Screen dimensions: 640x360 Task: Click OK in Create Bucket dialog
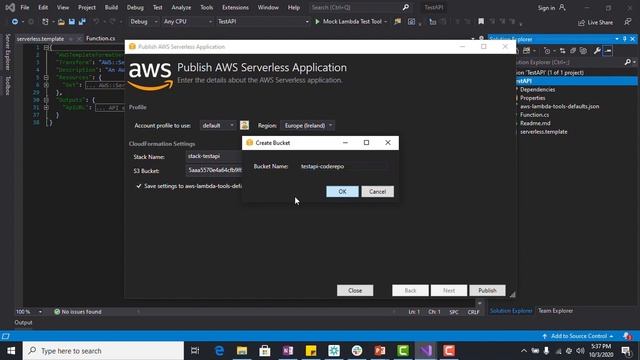342,191
